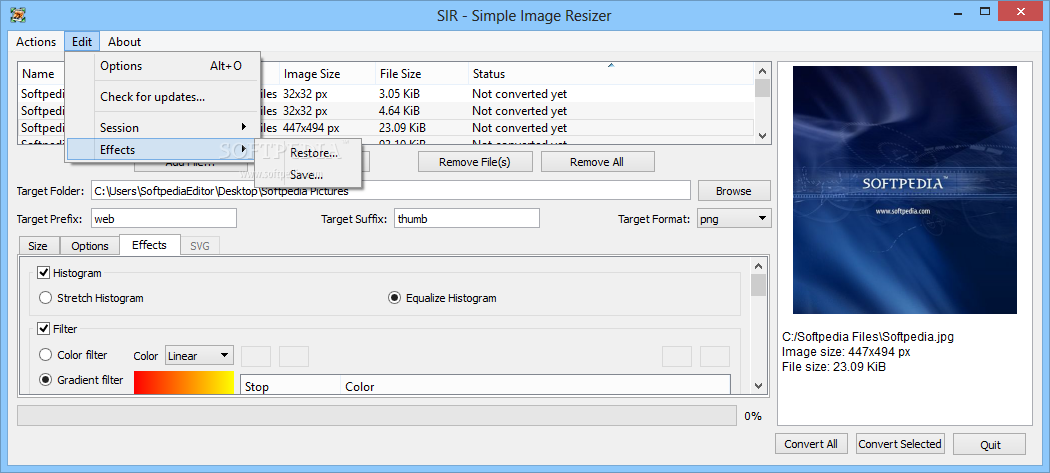This screenshot has width=1050, height=473.
Task: Select Check for updates... menu entry
Action: 163,97
